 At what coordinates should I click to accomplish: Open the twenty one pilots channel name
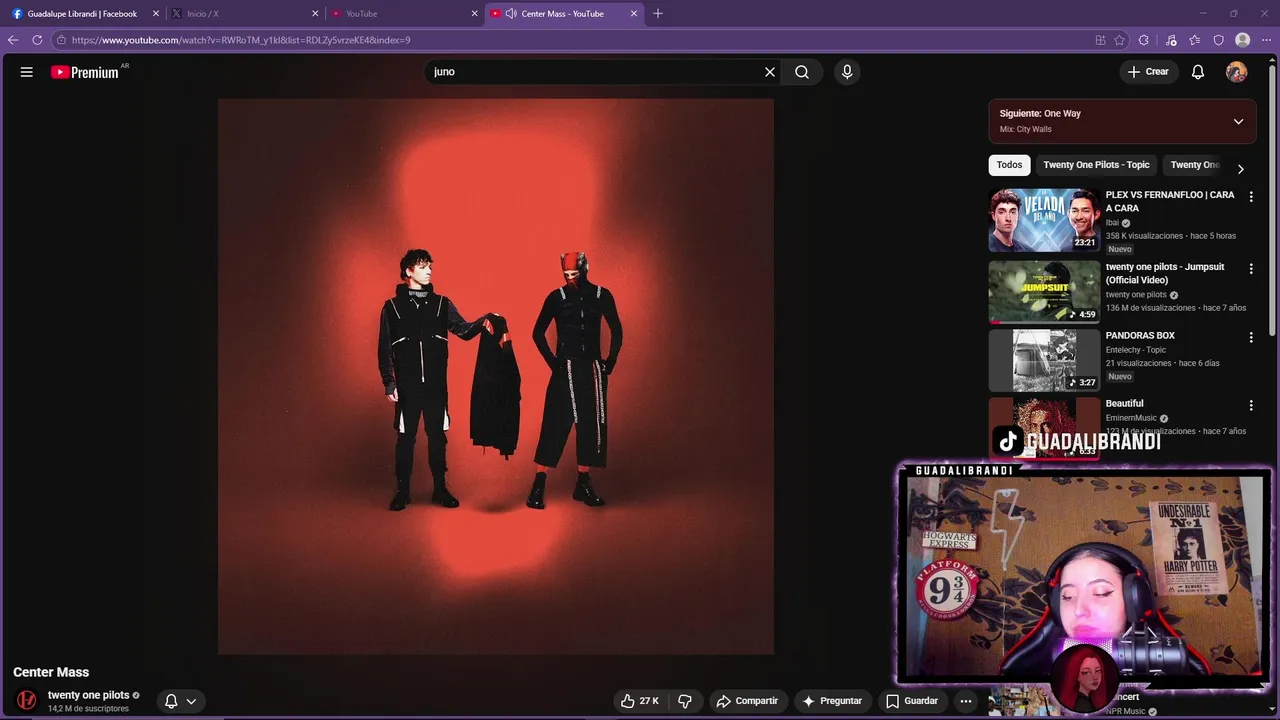click(x=88, y=695)
